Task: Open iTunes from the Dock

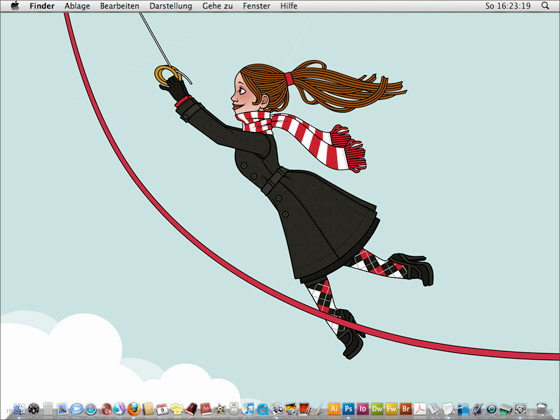Action: pos(248,409)
